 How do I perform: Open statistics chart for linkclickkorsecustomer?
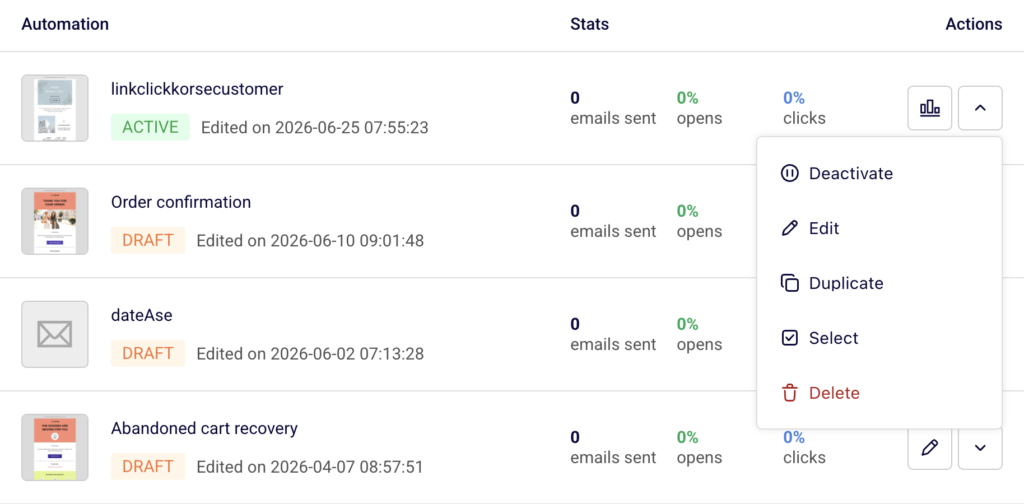tap(929, 108)
